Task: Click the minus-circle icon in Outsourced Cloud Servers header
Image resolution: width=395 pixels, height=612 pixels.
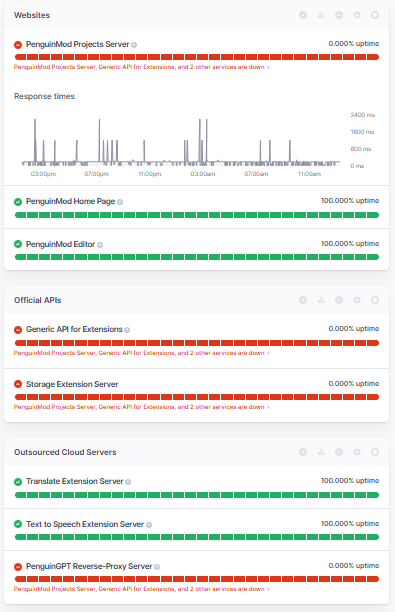Action: (339, 452)
